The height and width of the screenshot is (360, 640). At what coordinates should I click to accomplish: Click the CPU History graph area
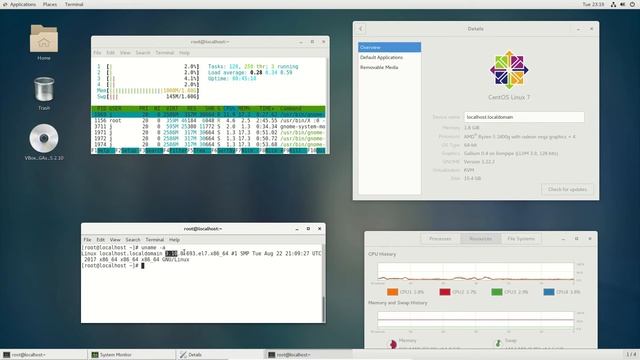click(x=476, y=272)
